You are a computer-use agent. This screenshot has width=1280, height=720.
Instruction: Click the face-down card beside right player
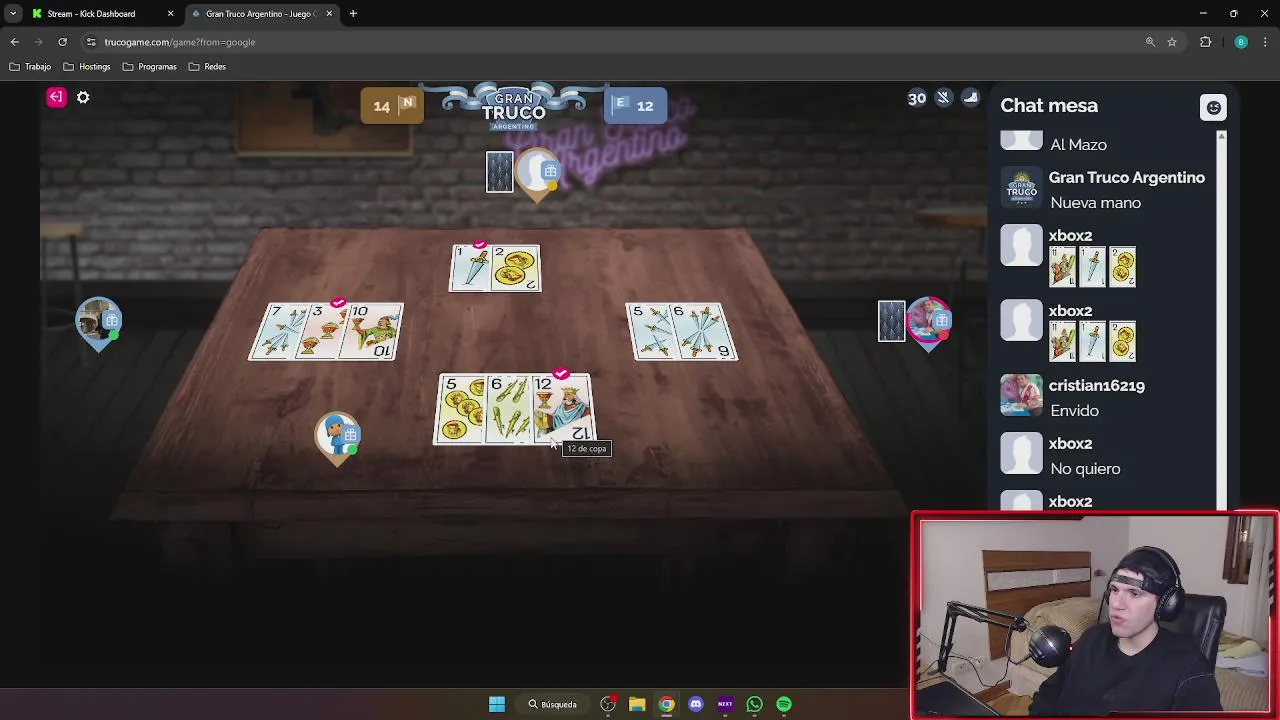click(892, 321)
